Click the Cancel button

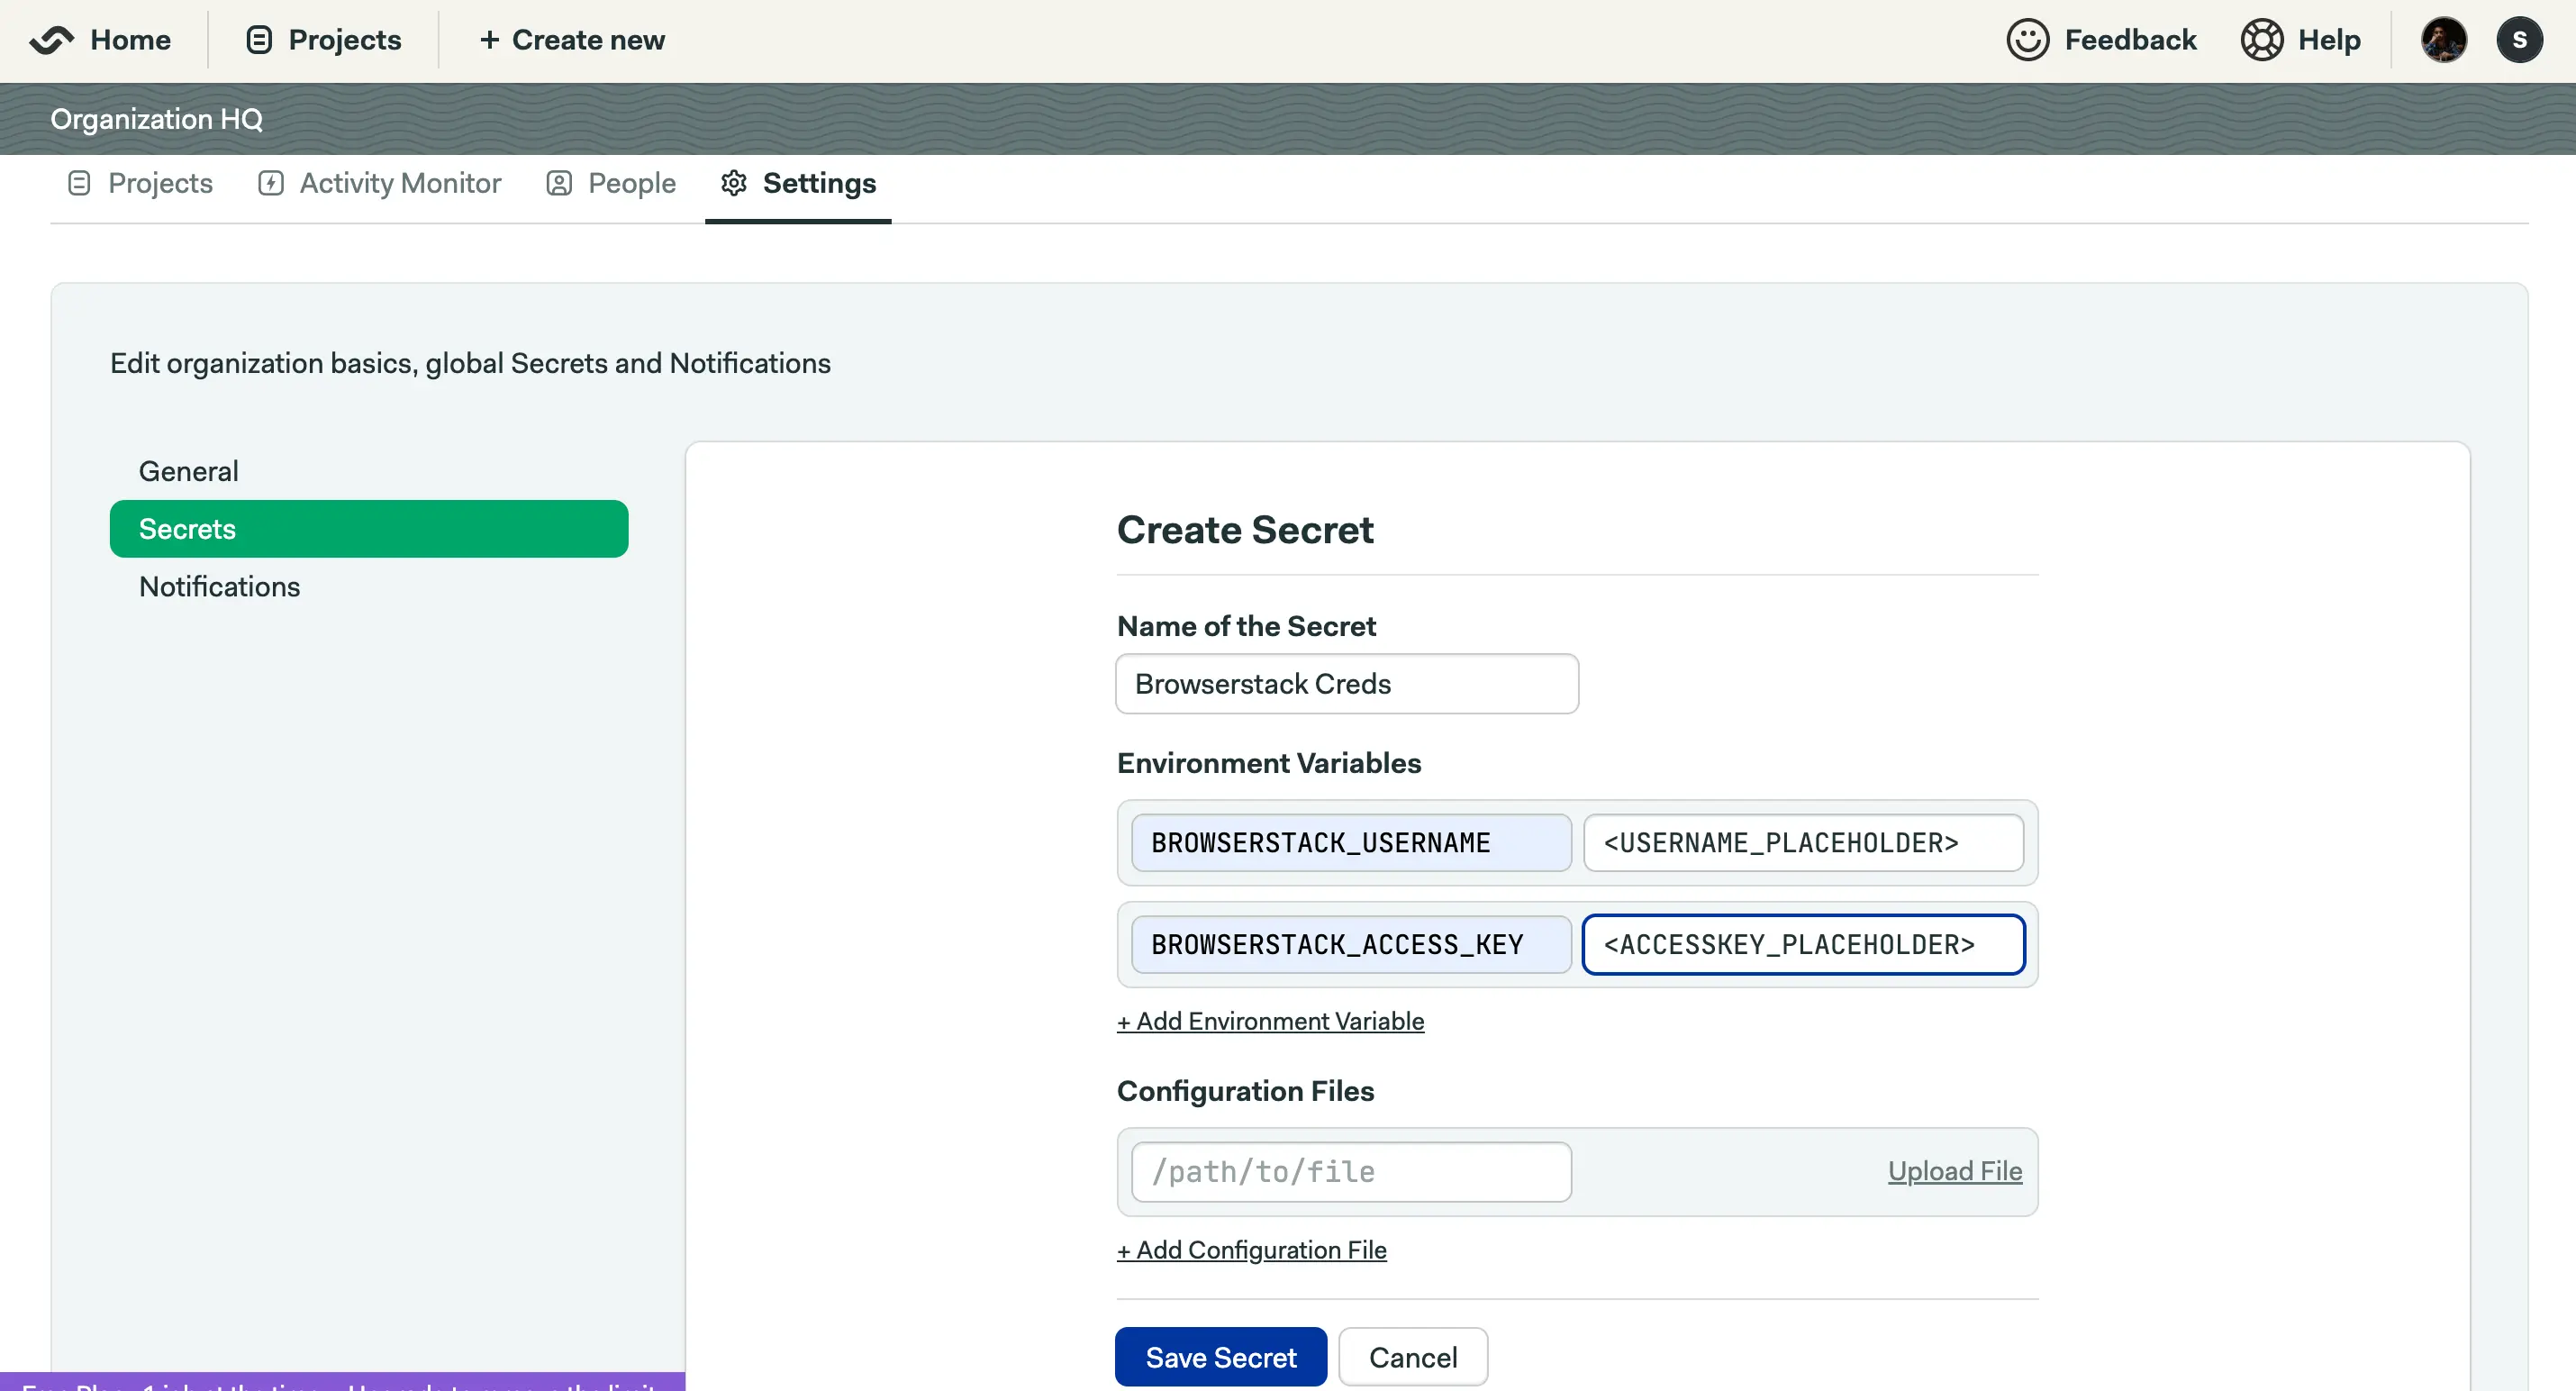tap(1412, 1357)
